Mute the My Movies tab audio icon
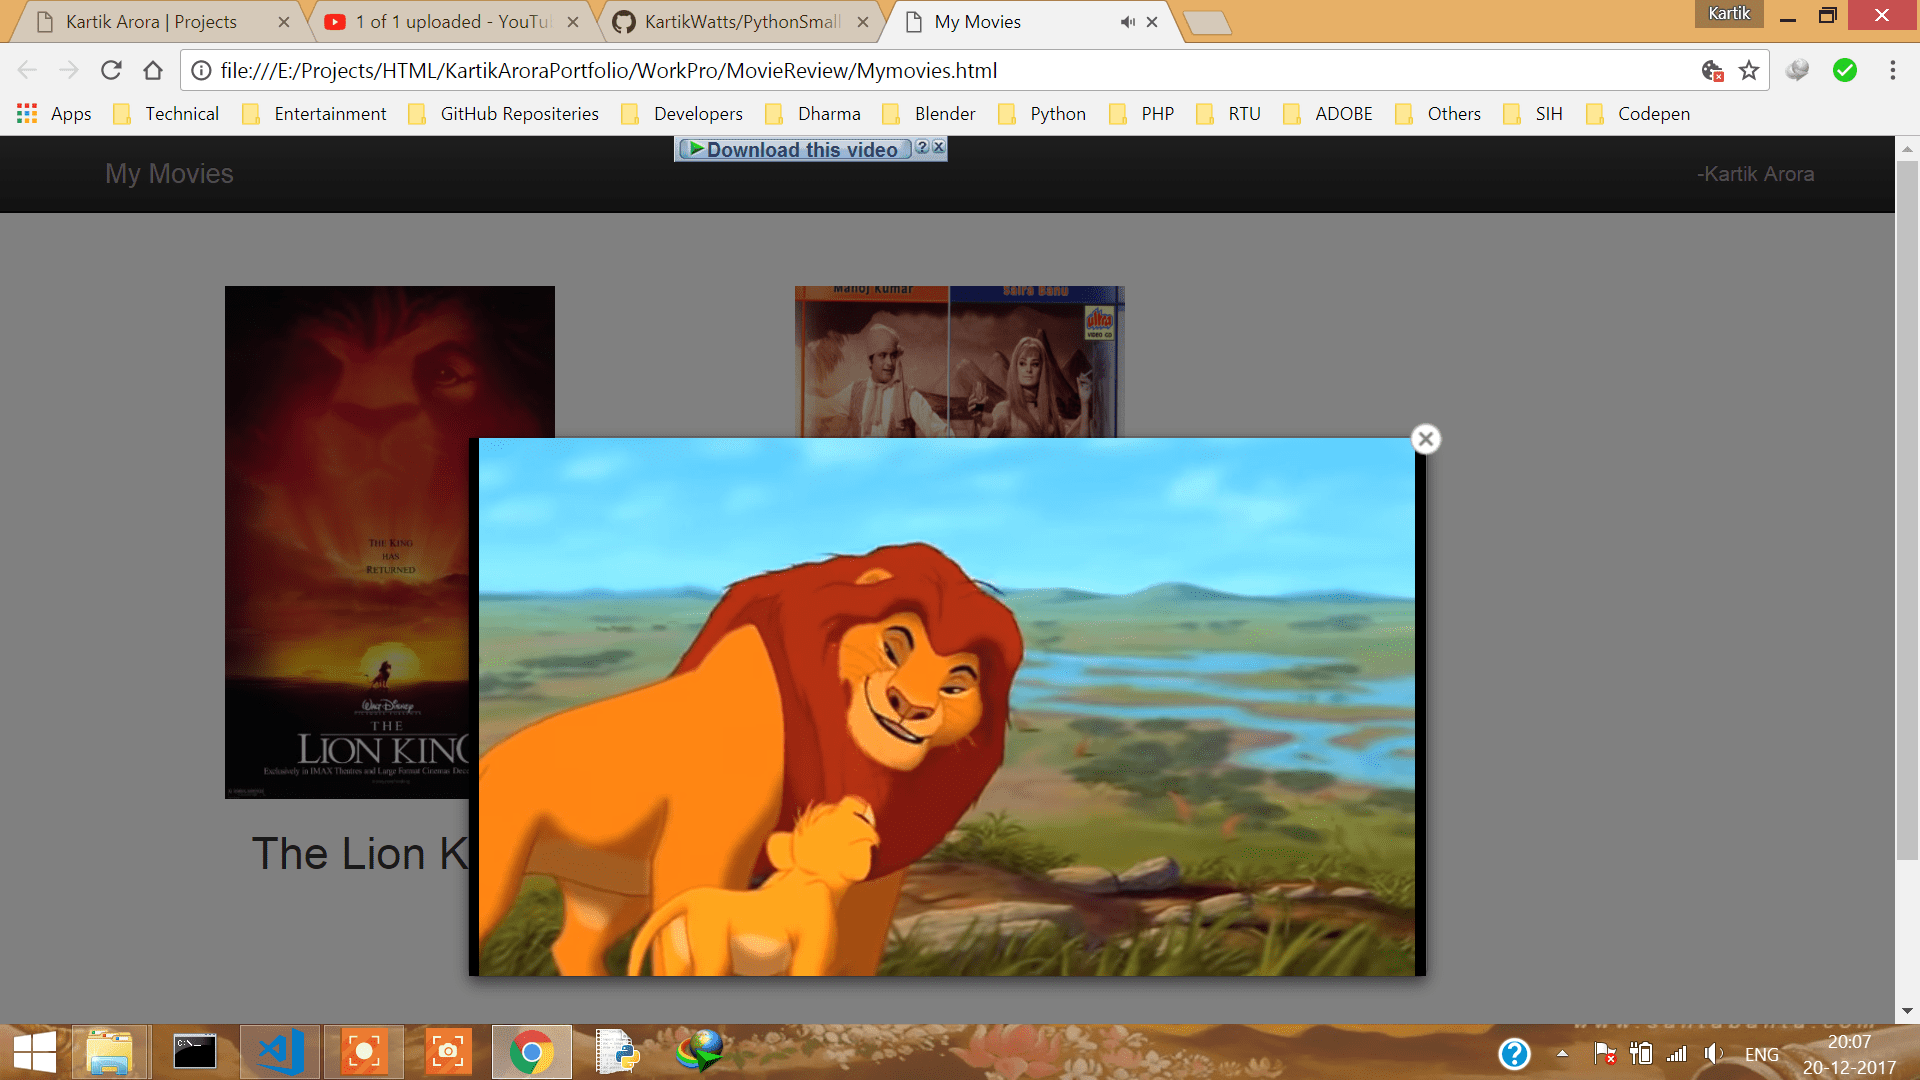 point(1127,22)
